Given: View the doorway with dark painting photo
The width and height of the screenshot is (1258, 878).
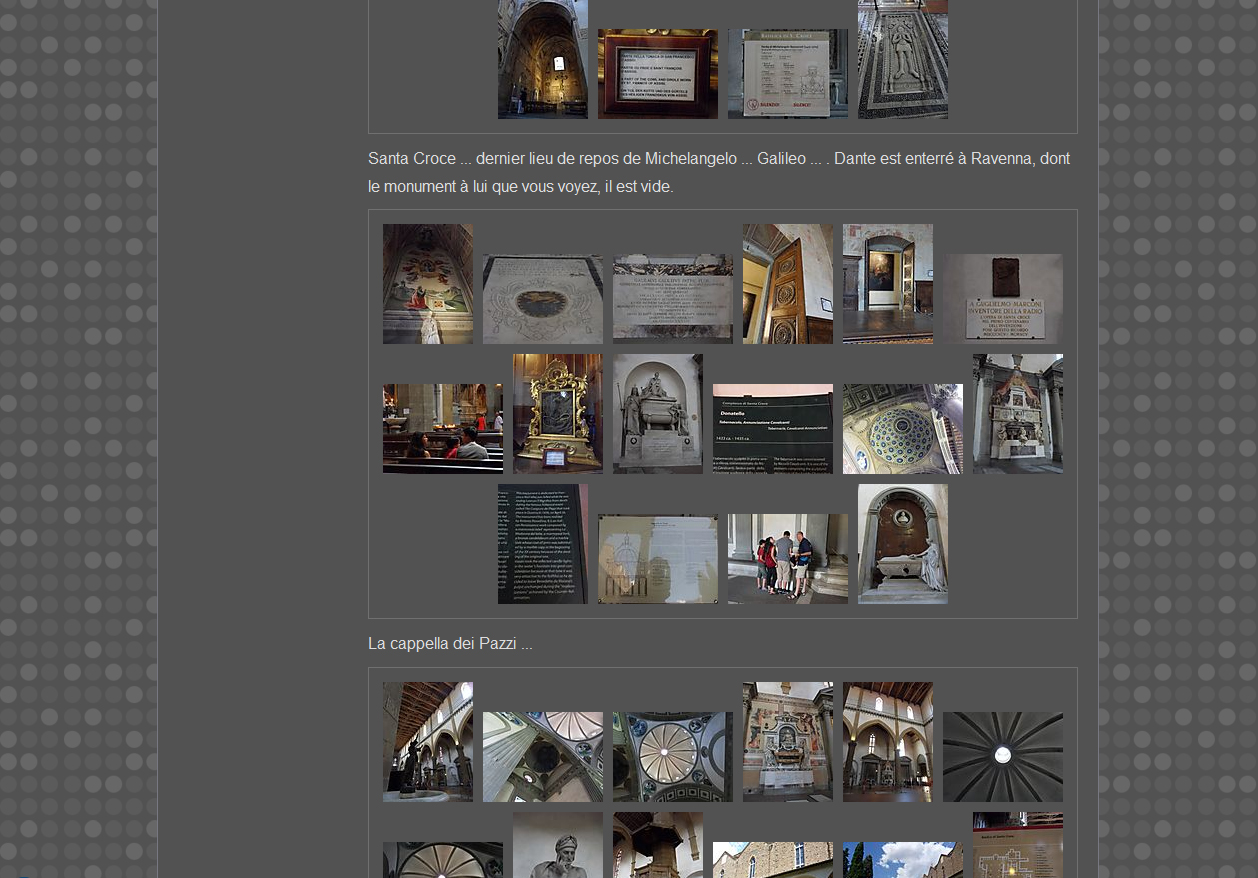Looking at the screenshot, I should [x=887, y=284].
